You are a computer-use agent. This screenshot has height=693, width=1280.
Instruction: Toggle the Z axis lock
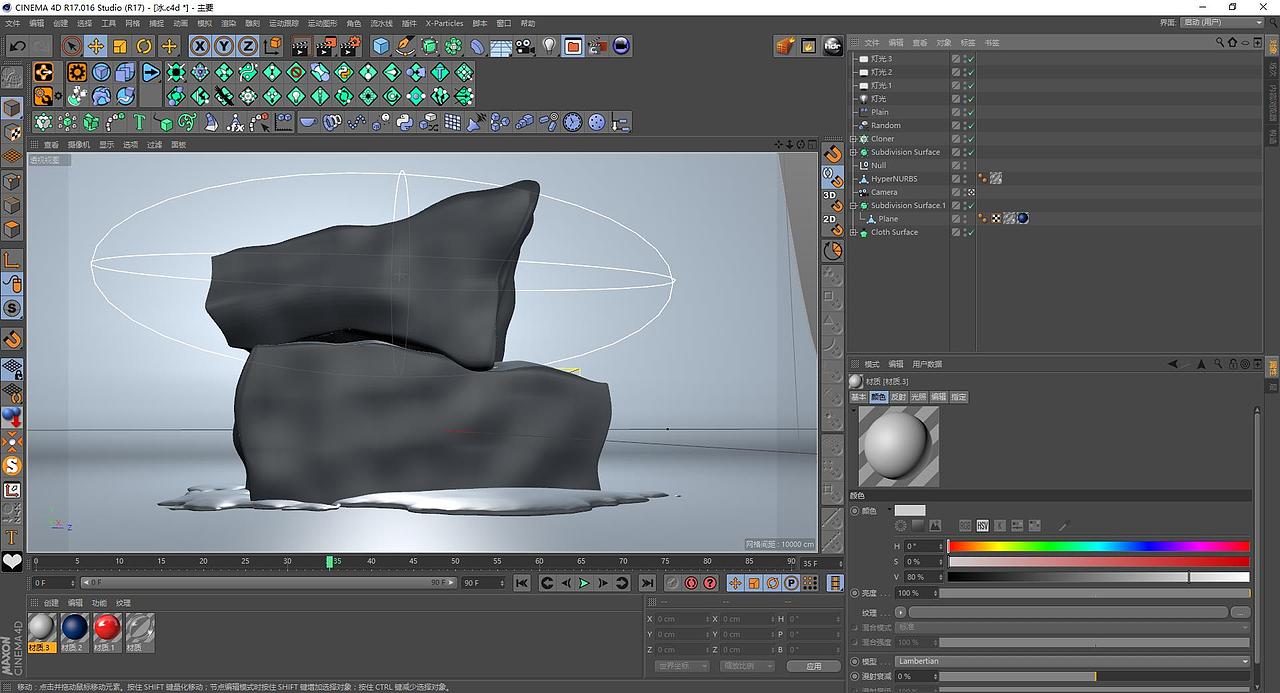(x=247, y=46)
